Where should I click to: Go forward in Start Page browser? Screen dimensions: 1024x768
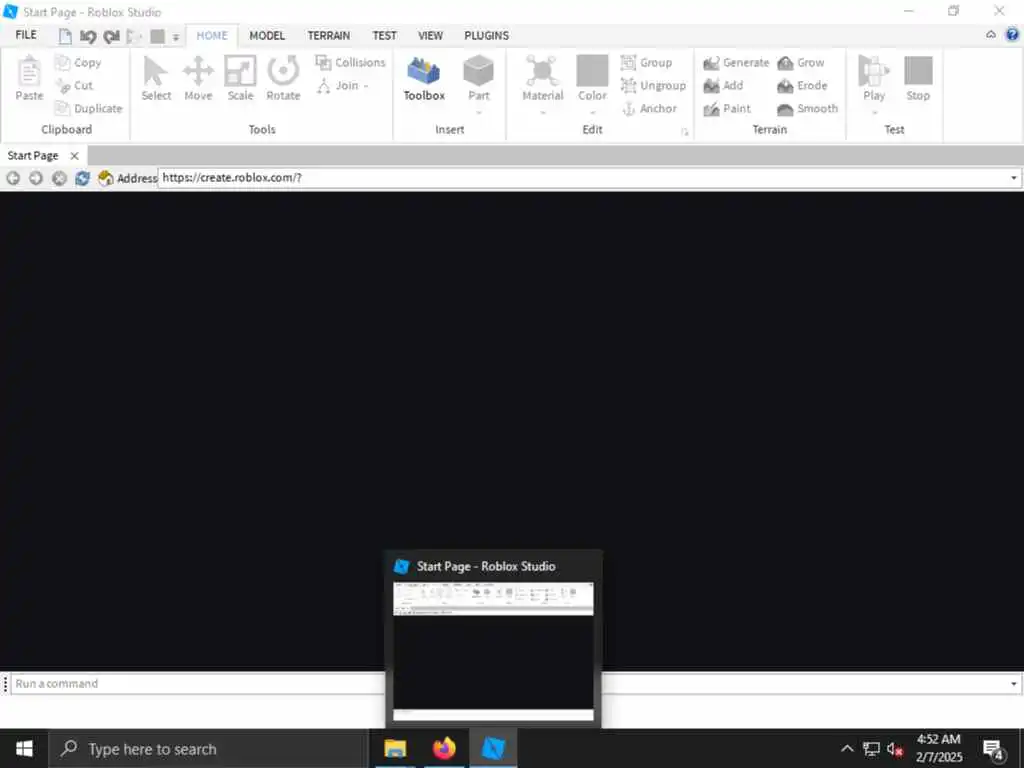point(36,178)
